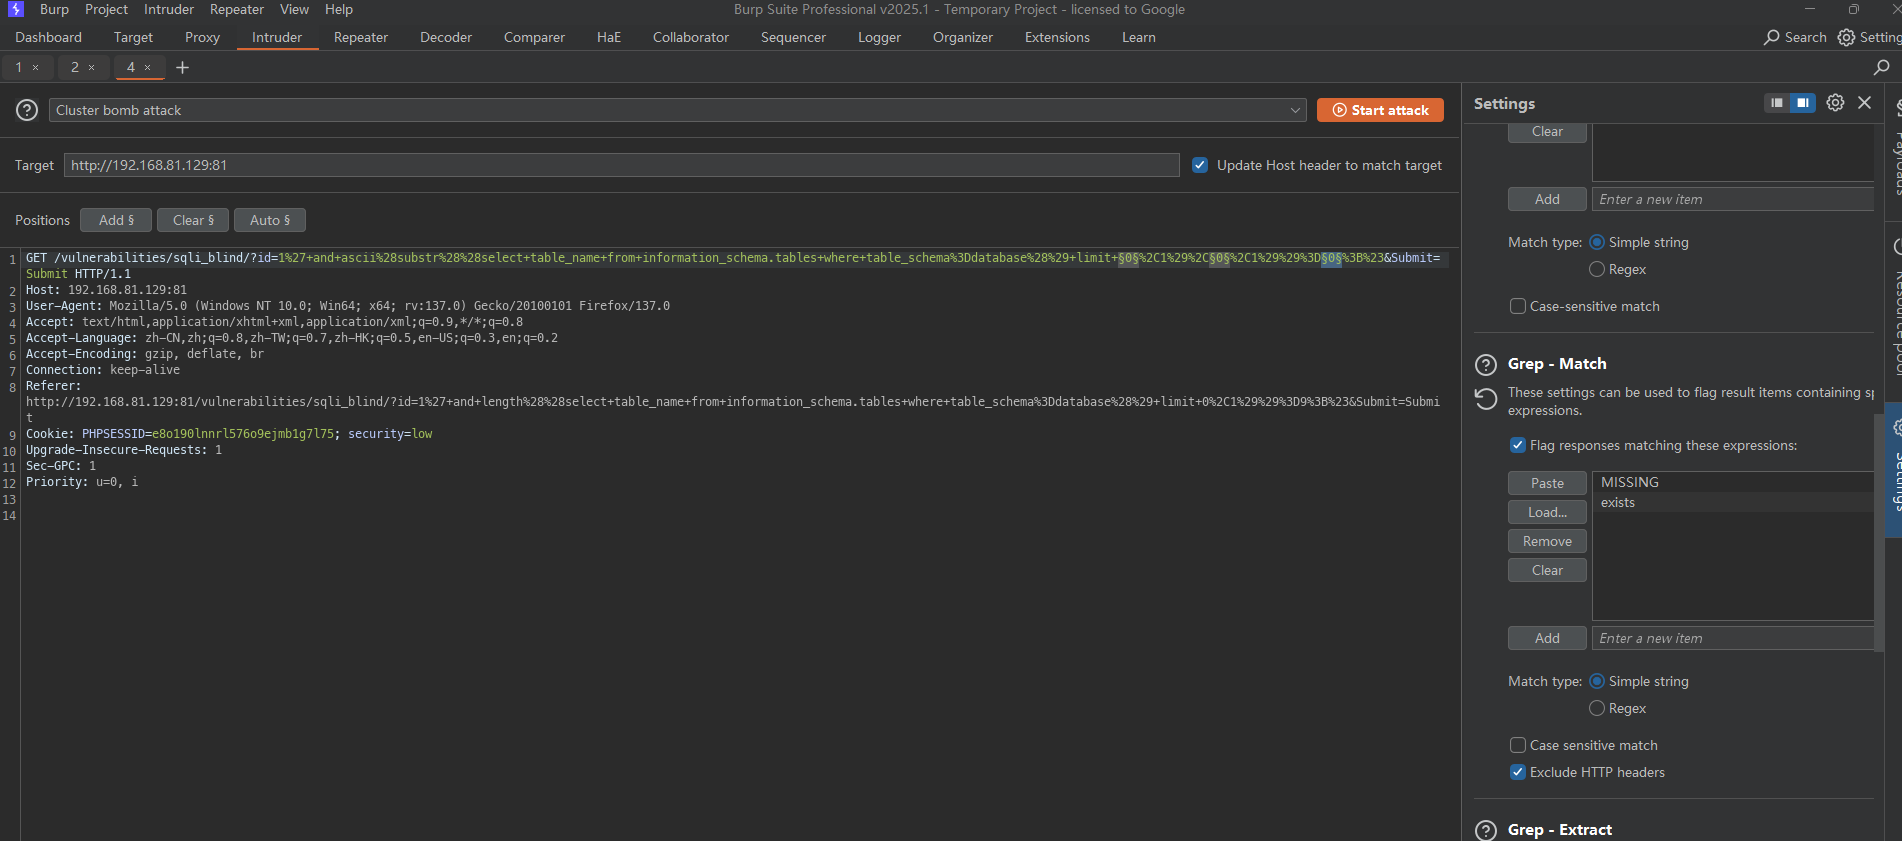Switch to the Dashboard tab
This screenshot has width=1902, height=841.
[x=48, y=37]
